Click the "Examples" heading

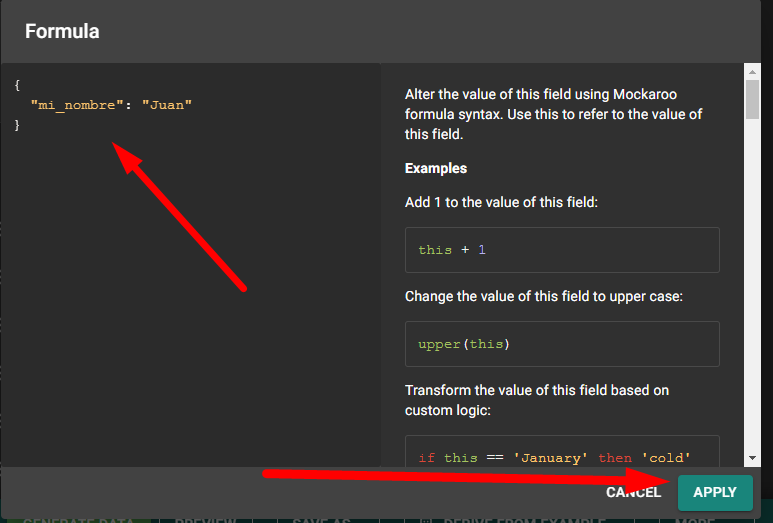(x=436, y=168)
